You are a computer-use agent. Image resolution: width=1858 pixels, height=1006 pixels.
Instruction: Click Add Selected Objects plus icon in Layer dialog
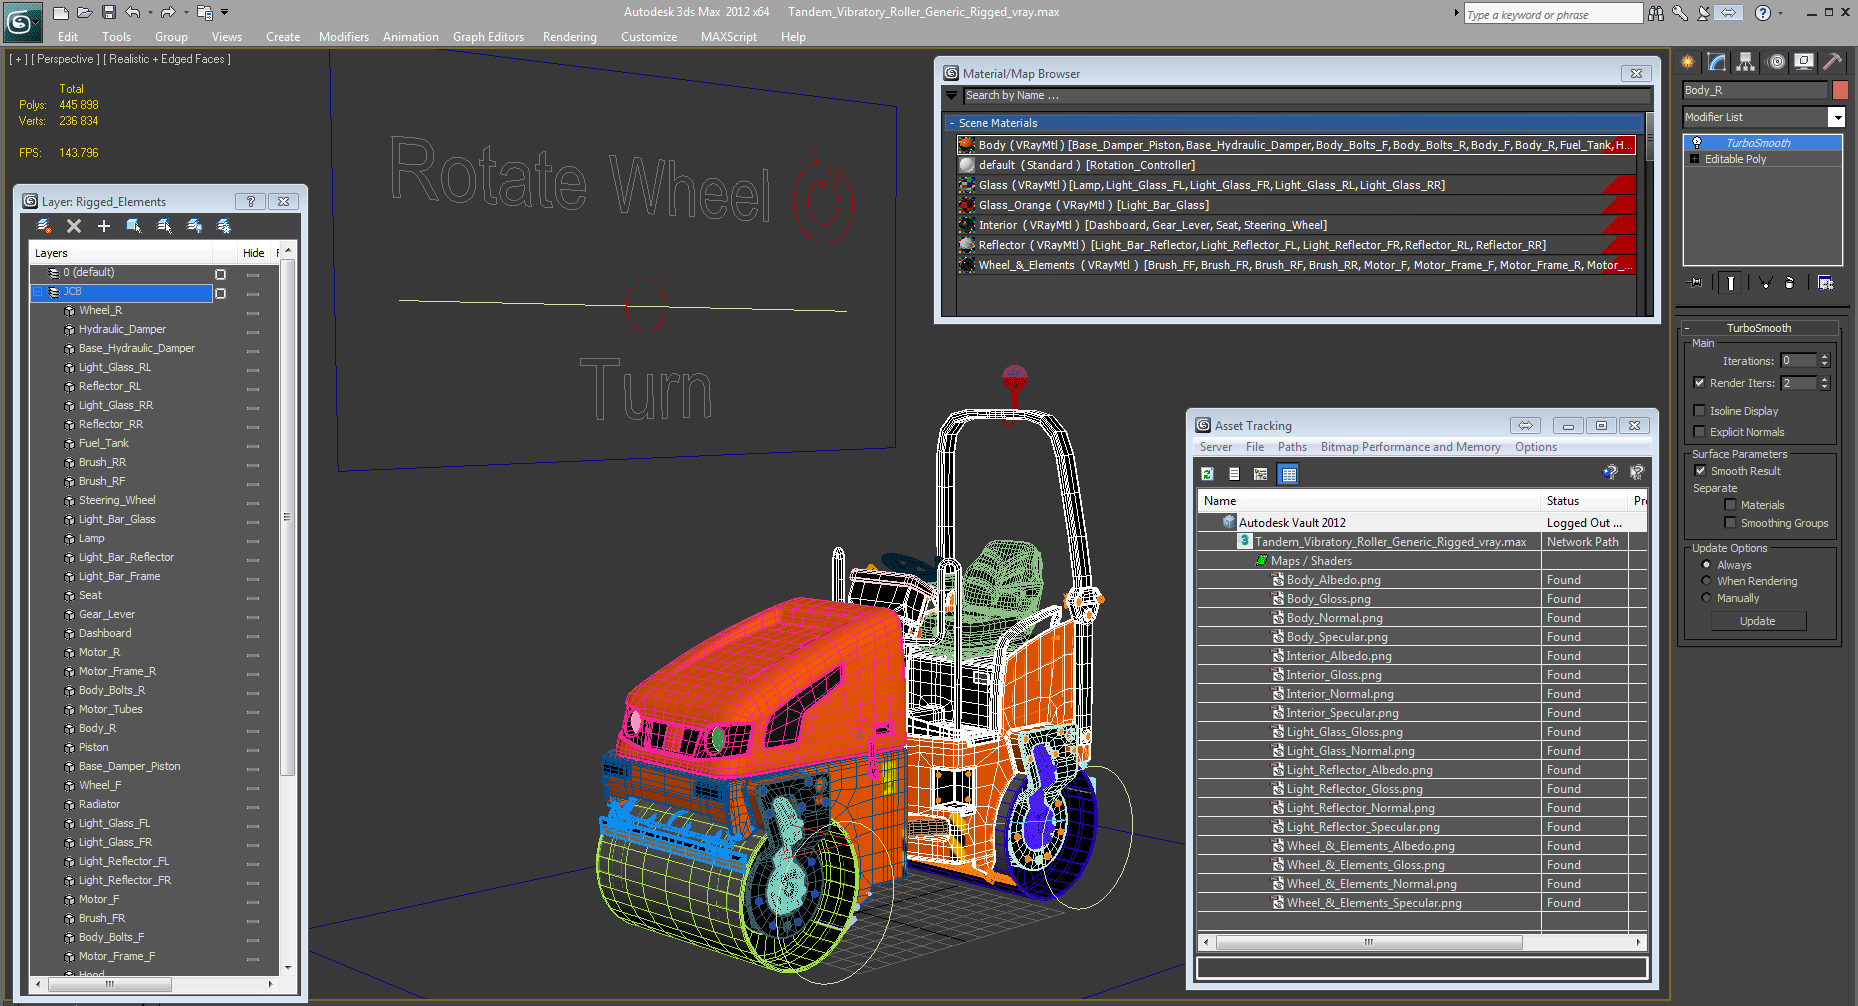(104, 226)
